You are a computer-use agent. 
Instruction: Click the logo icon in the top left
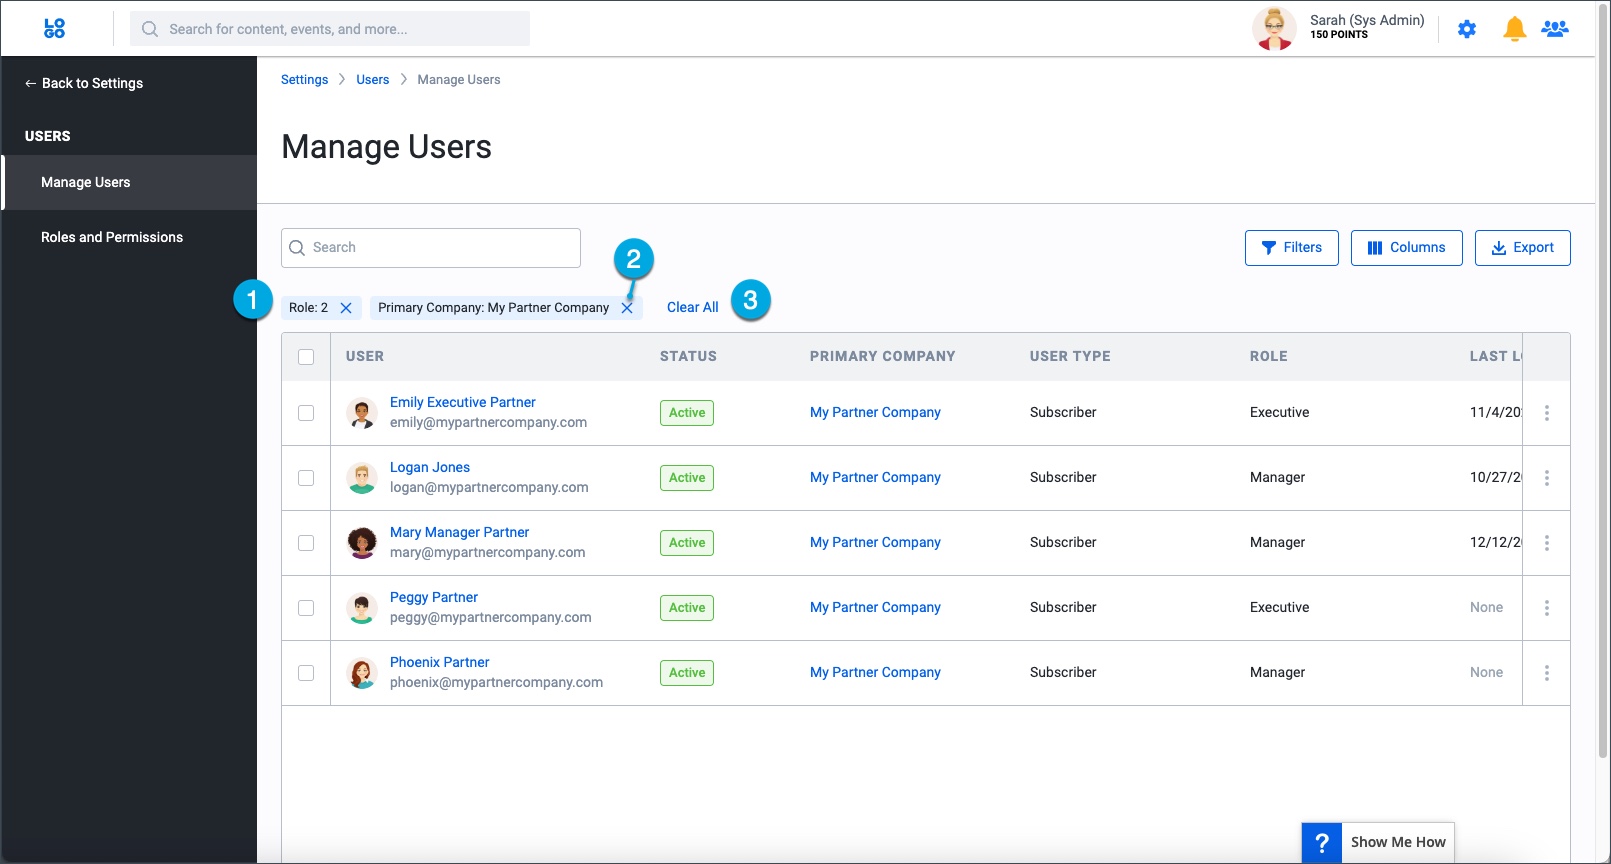[x=55, y=29]
